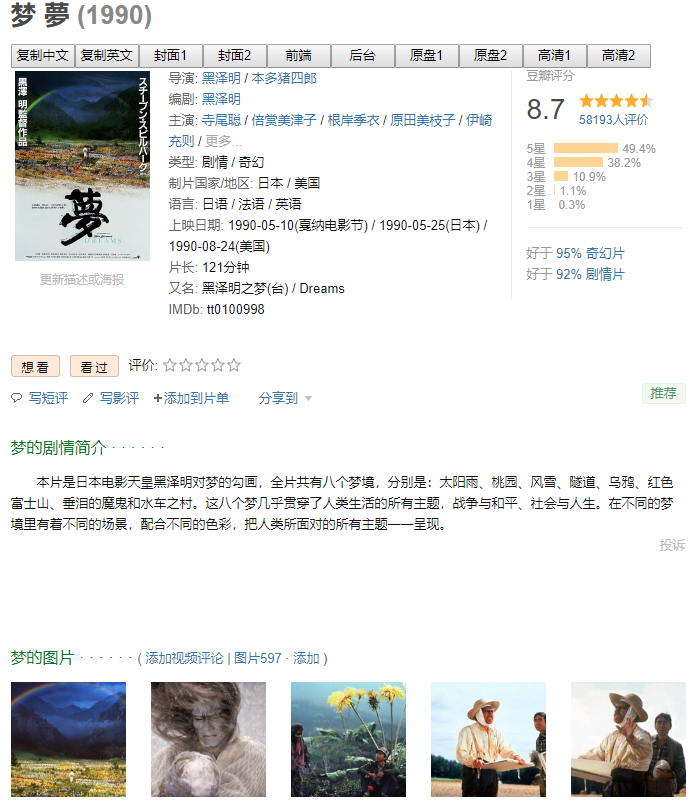This screenshot has height=807, width=694.
Task: Expand the 分享到 dropdown arrow
Action: (308, 398)
